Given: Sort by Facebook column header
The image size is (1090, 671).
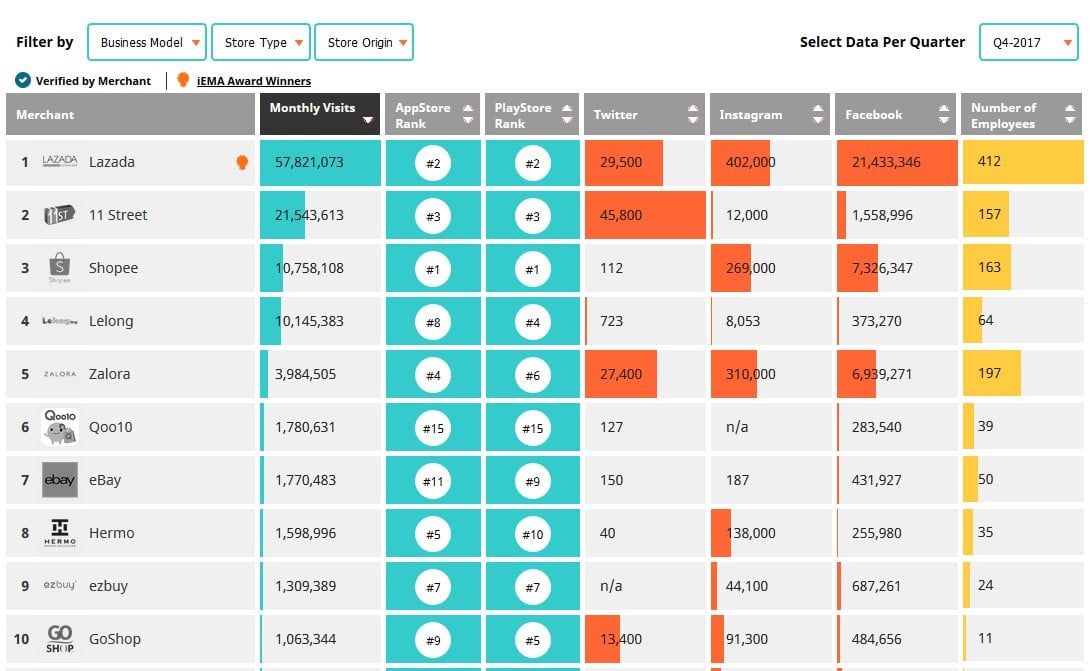Looking at the screenshot, I should pyautogui.click(x=896, y=115).
